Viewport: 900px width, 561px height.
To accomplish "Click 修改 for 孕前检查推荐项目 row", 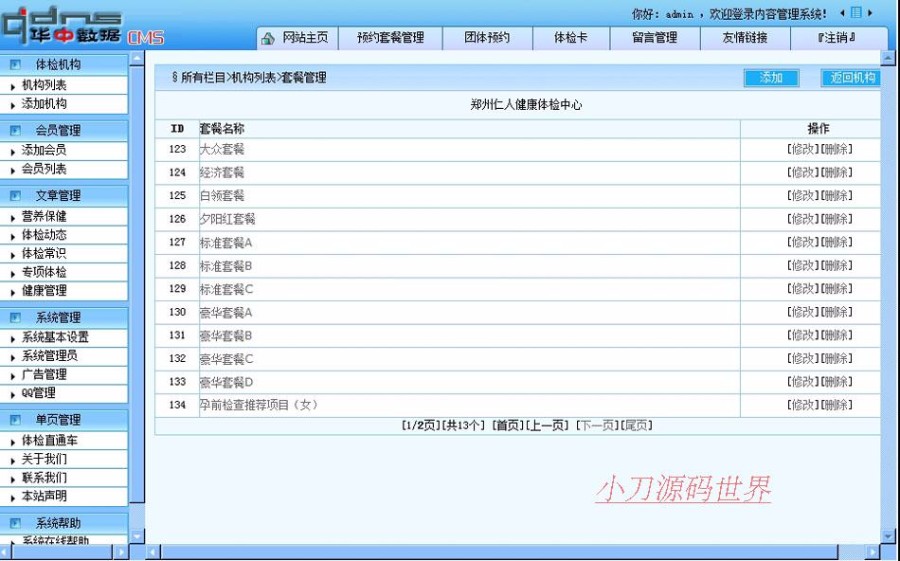I will pyautogui.click(x=803, y=405).
